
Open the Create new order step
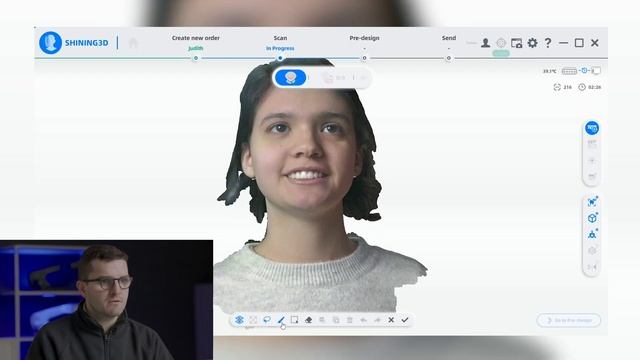coord(196,38)
